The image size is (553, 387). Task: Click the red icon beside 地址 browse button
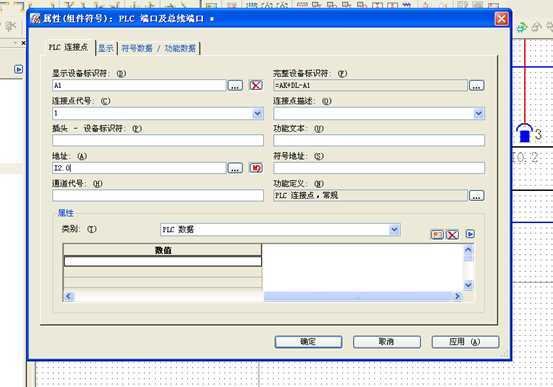tap(256, 168)
